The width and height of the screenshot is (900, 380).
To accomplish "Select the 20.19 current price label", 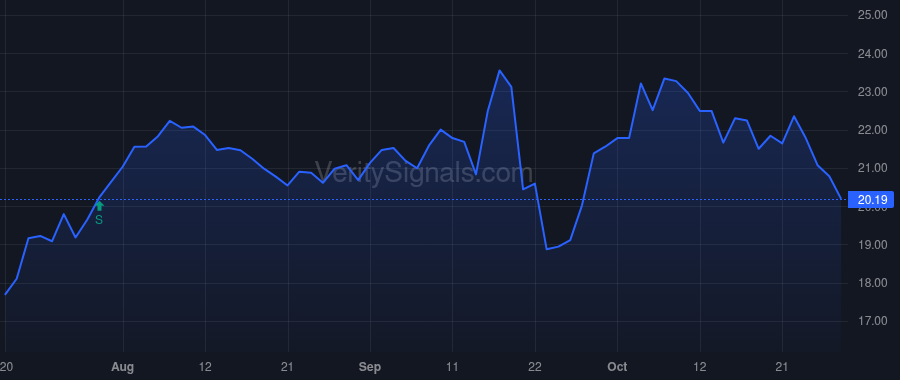I will point(871,200).
